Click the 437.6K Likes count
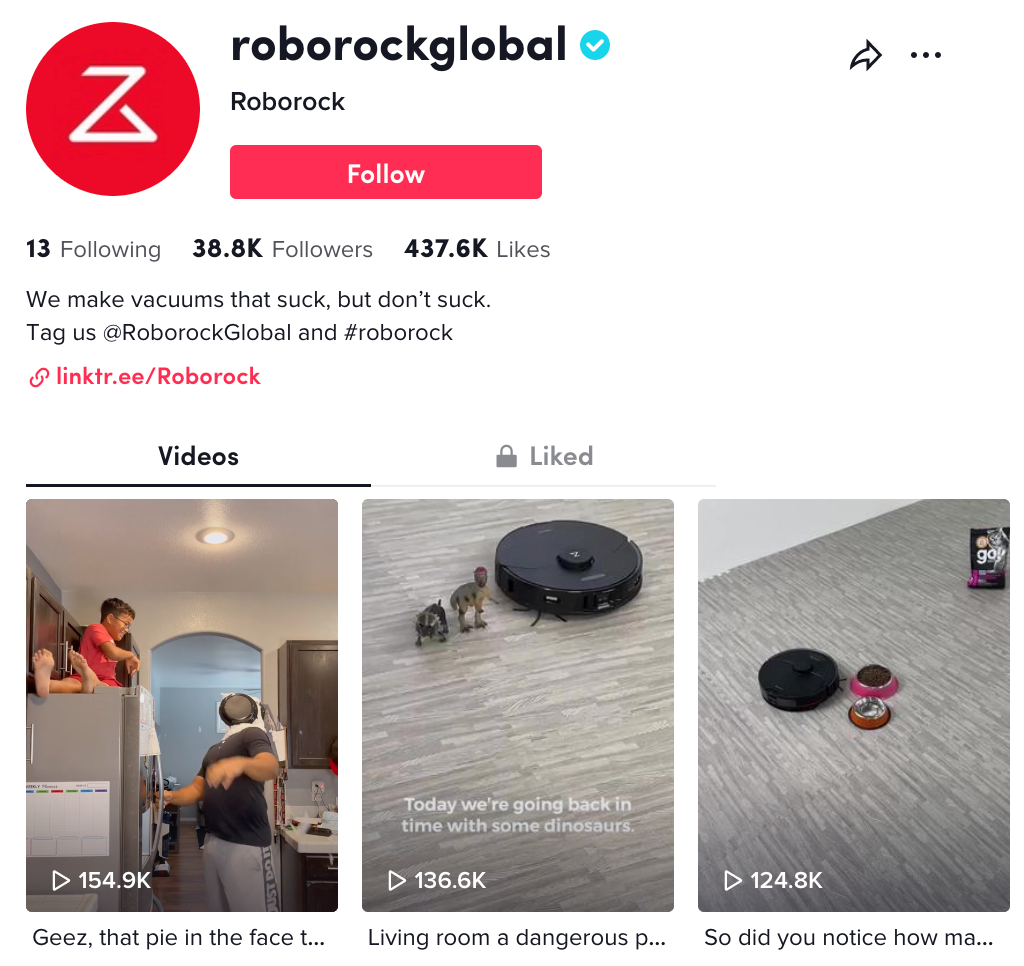 (x=477, y=249)
